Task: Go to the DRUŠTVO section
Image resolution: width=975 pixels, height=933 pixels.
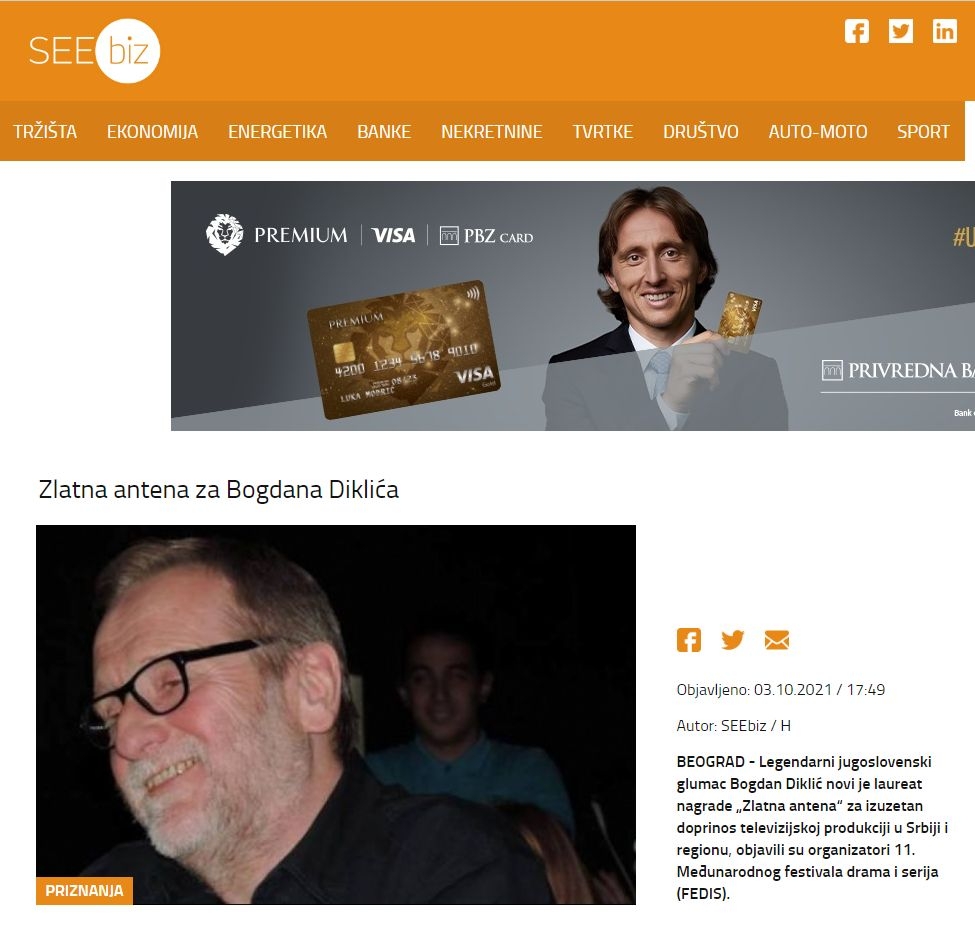Action: [x=700, y=132]
